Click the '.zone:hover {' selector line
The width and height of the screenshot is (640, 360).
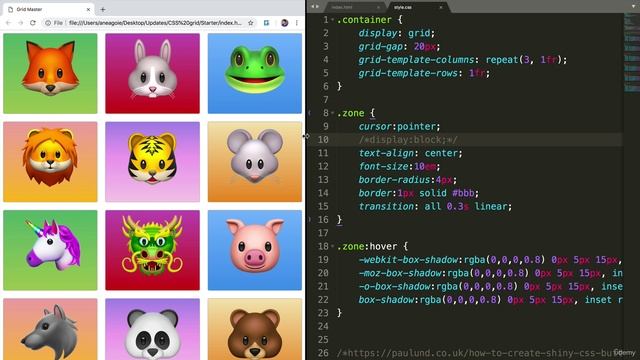(x=372, y=246)
